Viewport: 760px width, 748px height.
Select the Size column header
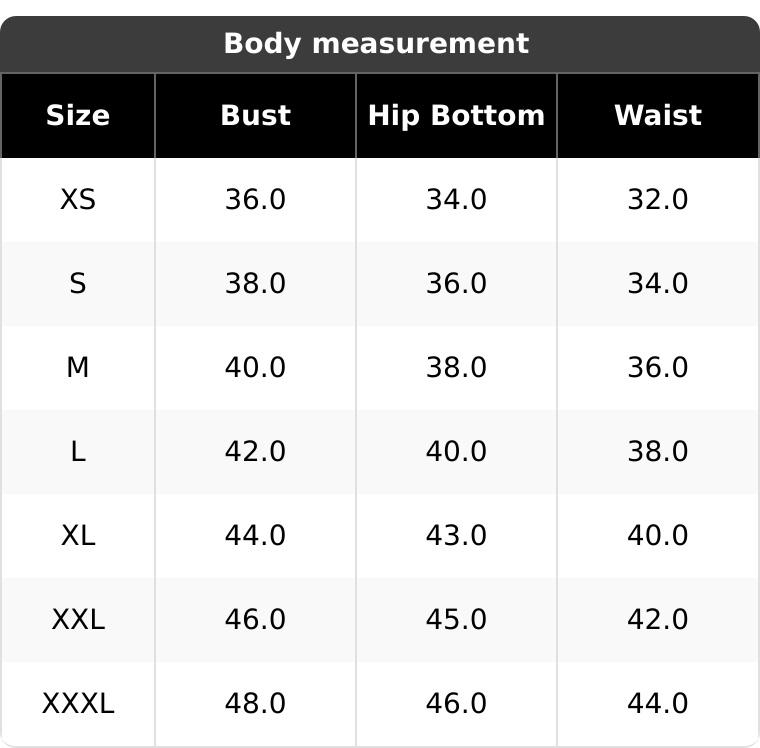pos(78,116)
